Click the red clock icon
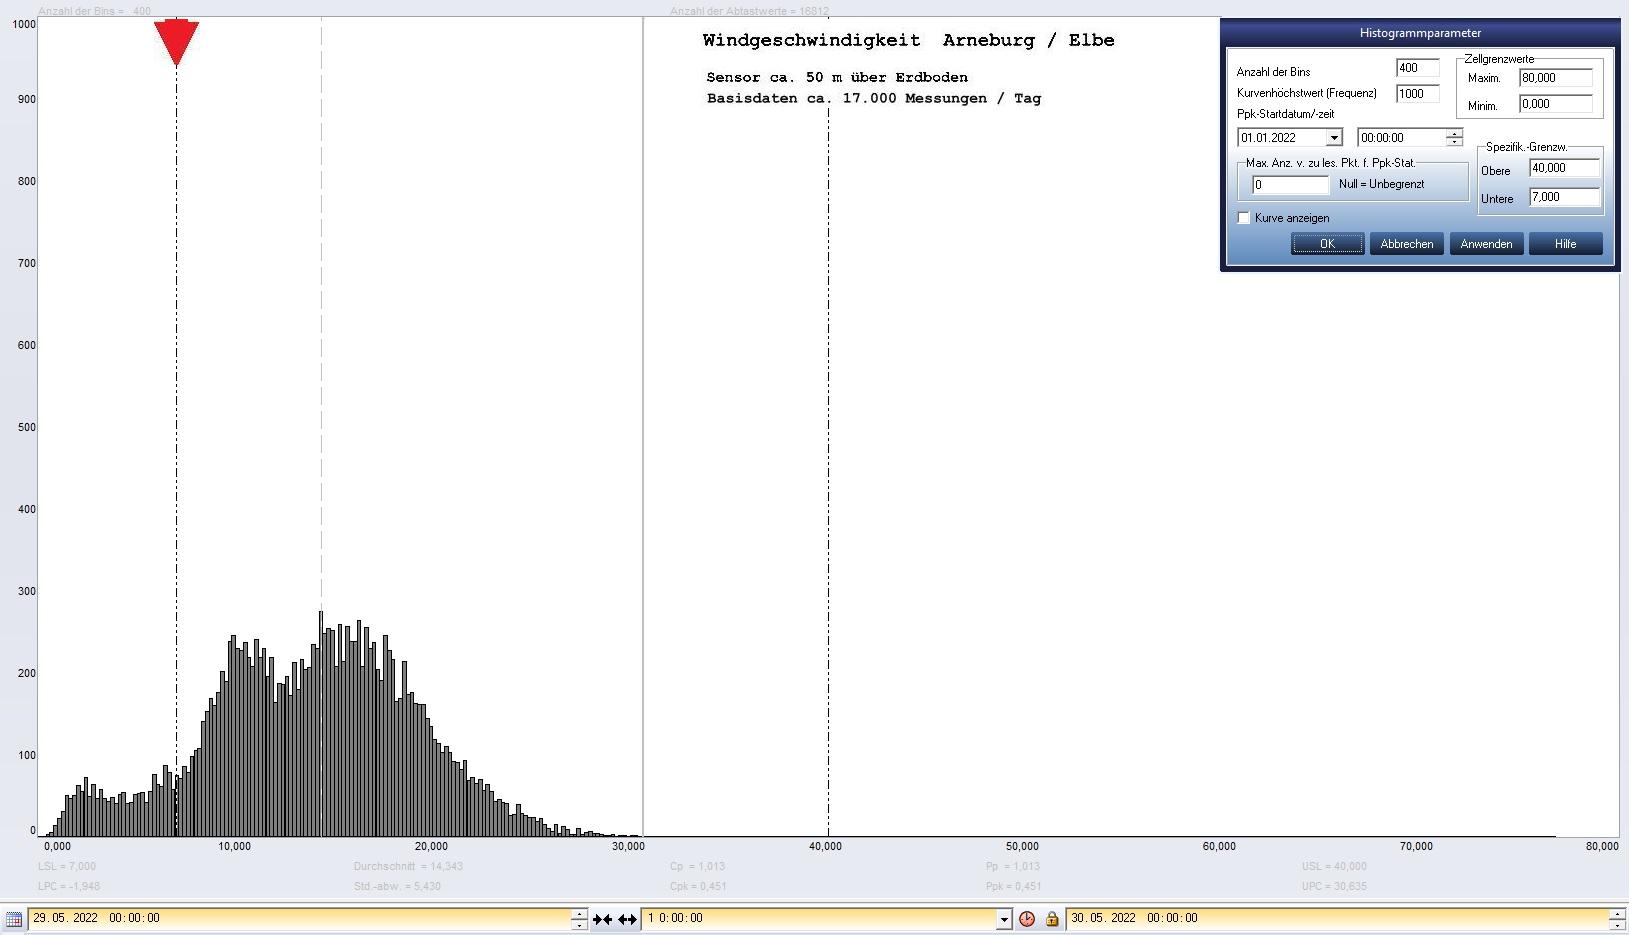 point(1027,919)
